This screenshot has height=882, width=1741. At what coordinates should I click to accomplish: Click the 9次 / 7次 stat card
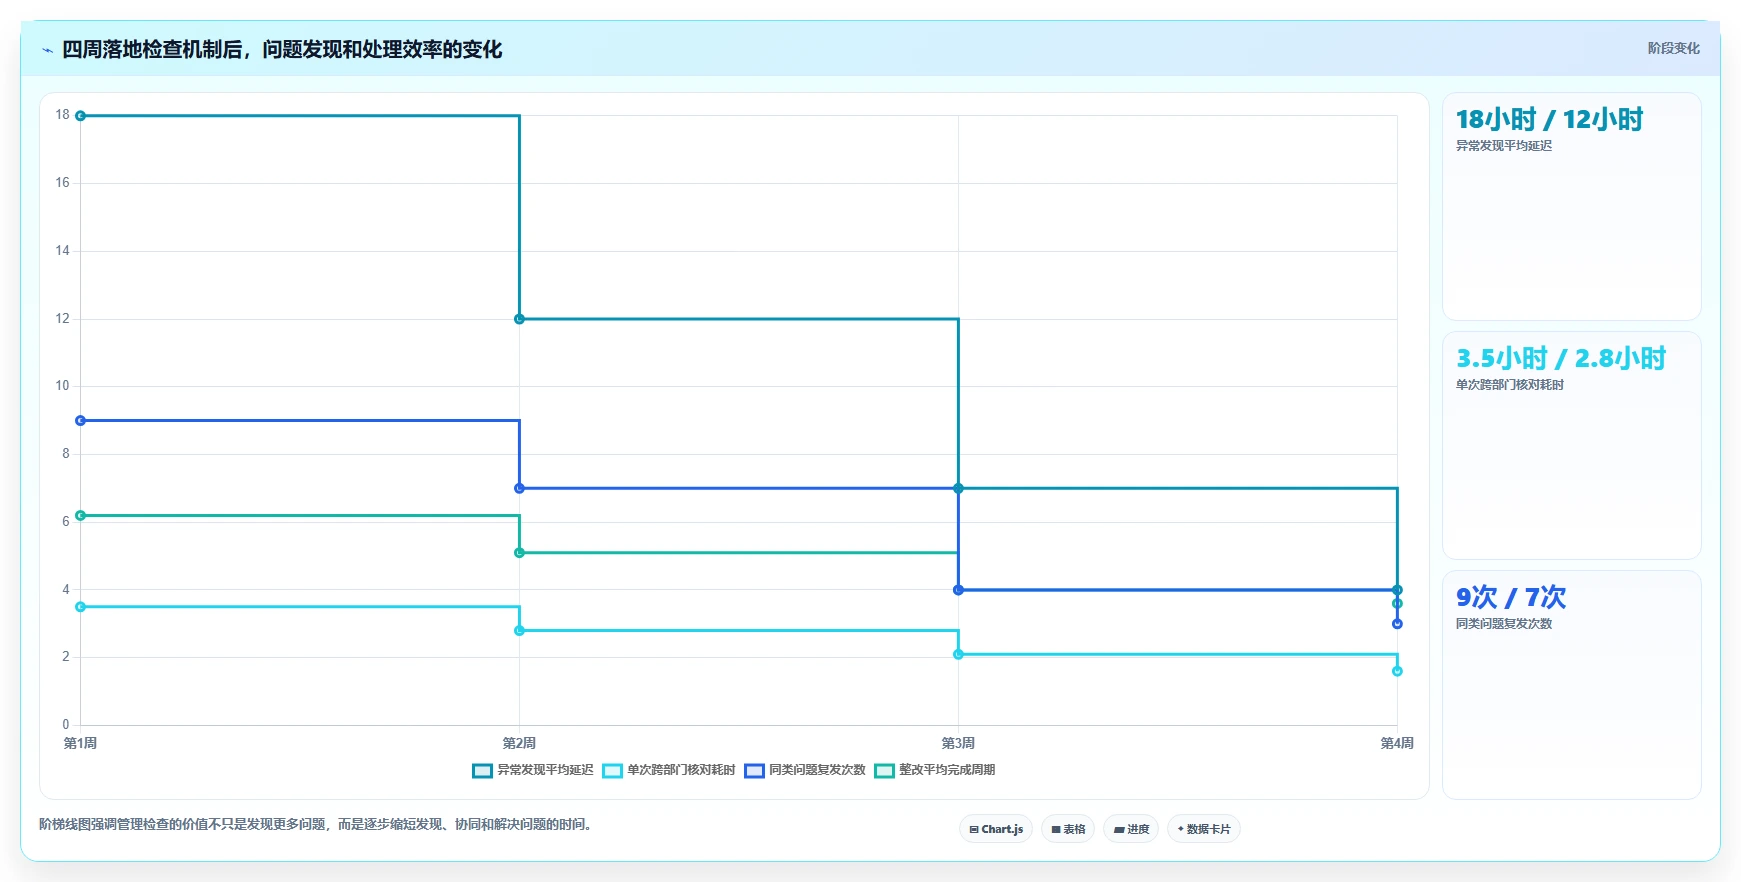coord(1572,685)
